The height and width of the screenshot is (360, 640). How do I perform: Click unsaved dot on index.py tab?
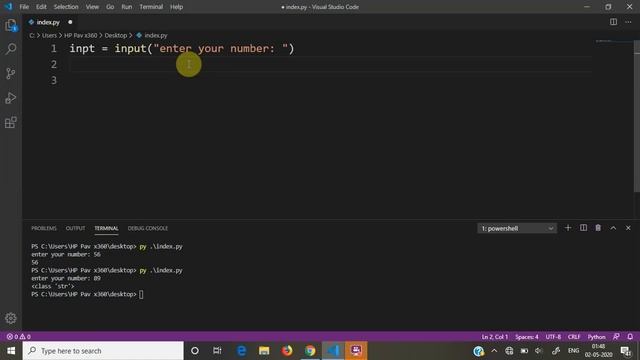[x=70, y=22]
